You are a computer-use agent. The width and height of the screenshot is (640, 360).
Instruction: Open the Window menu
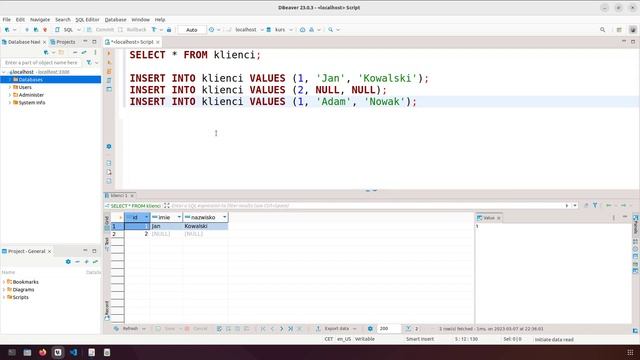[x=140, y=20]
